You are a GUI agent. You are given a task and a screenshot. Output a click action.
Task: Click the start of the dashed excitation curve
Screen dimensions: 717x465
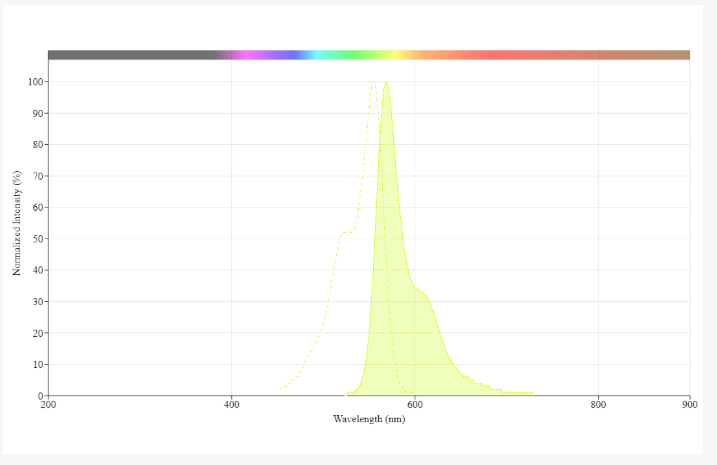point(281,388)
